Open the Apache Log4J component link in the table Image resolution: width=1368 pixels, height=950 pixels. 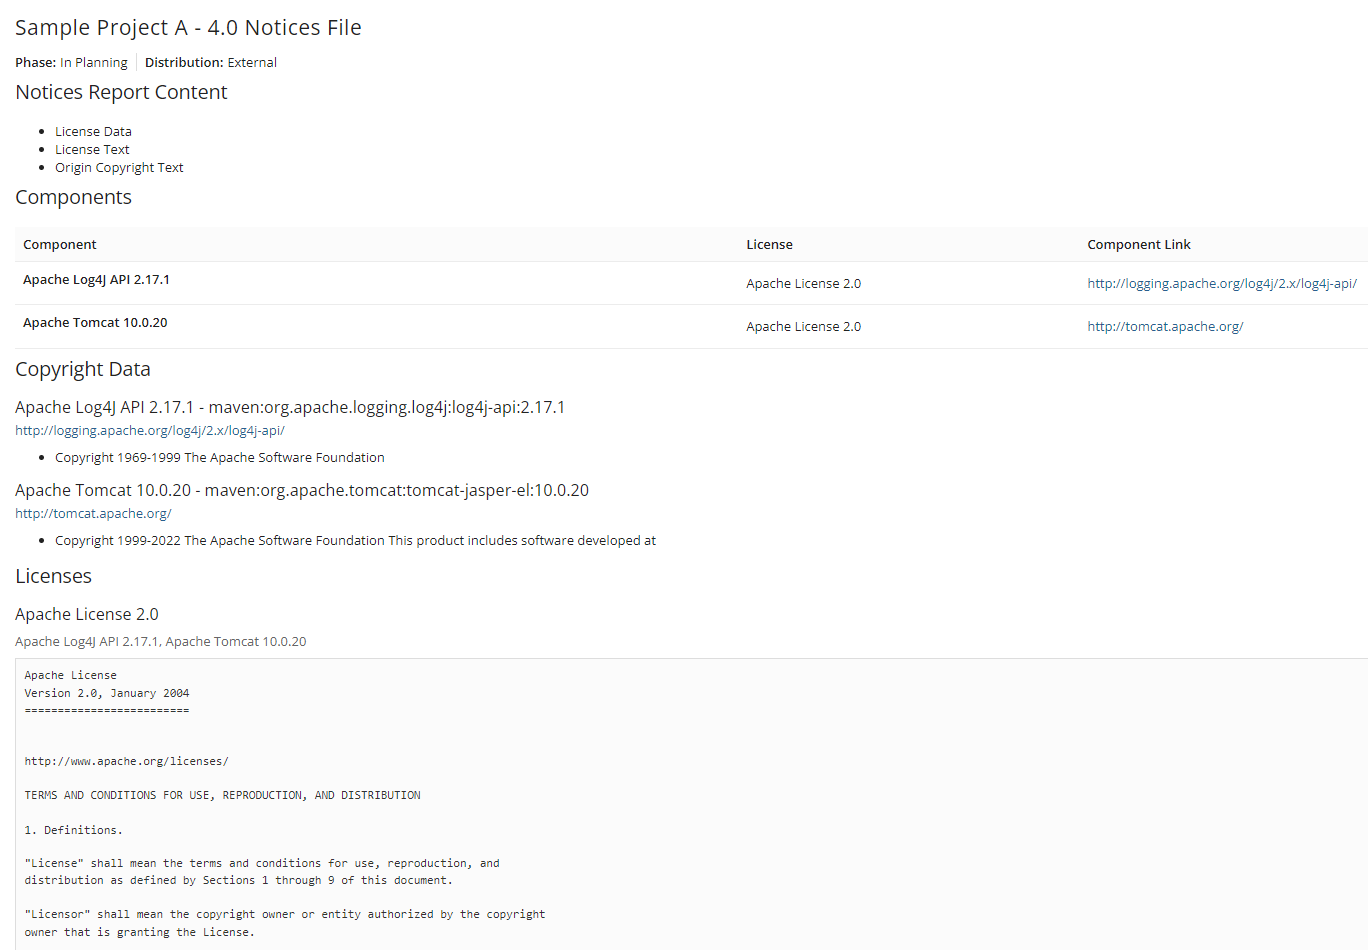pos(1221,283)
